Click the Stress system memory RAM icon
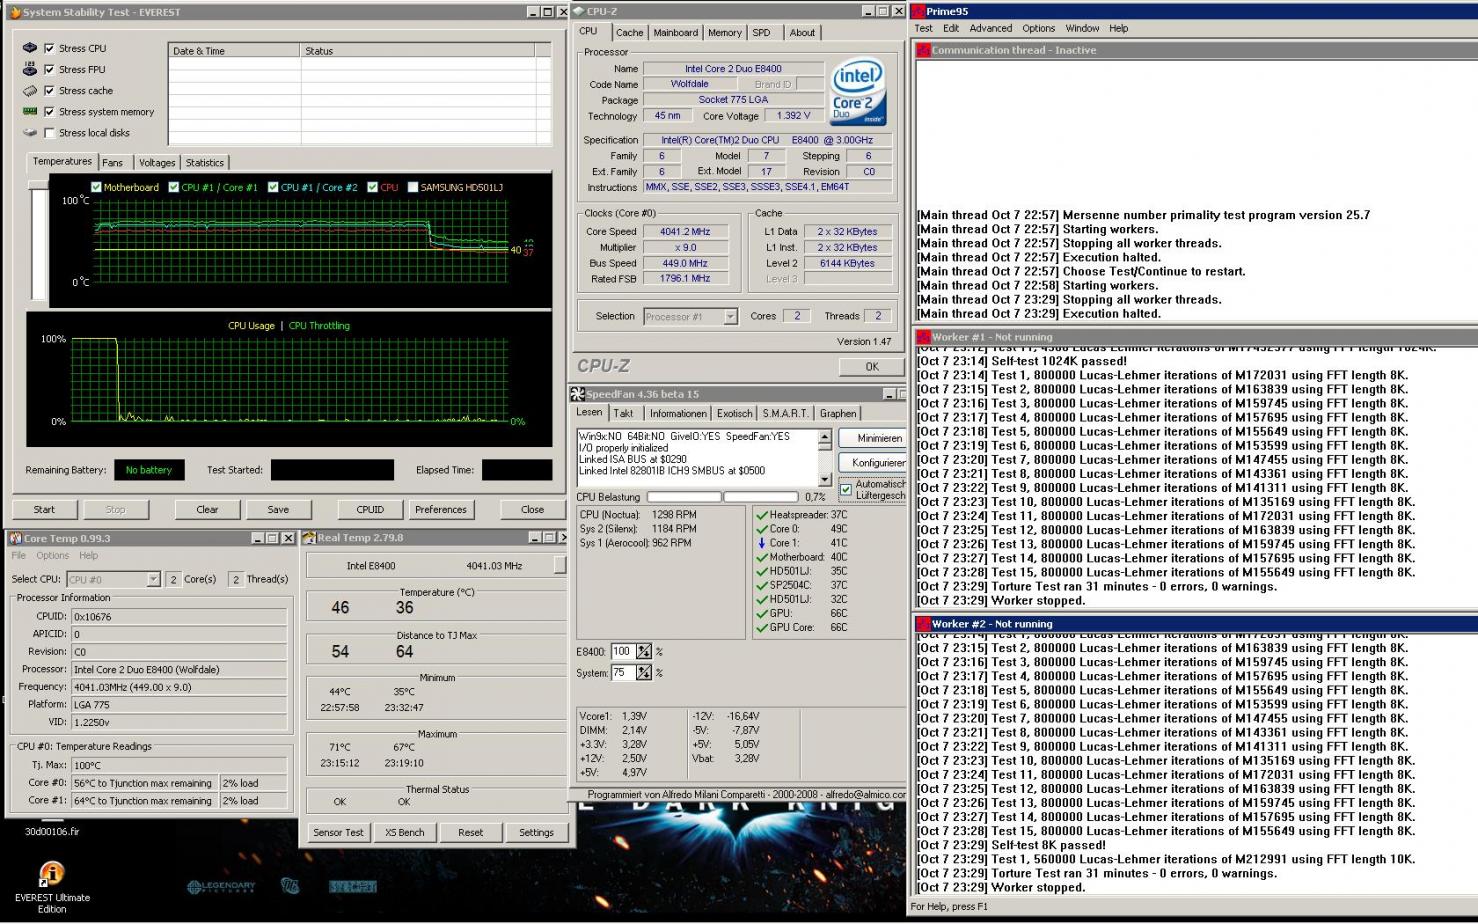This screenshot has width=1478, height=924. 30,111
